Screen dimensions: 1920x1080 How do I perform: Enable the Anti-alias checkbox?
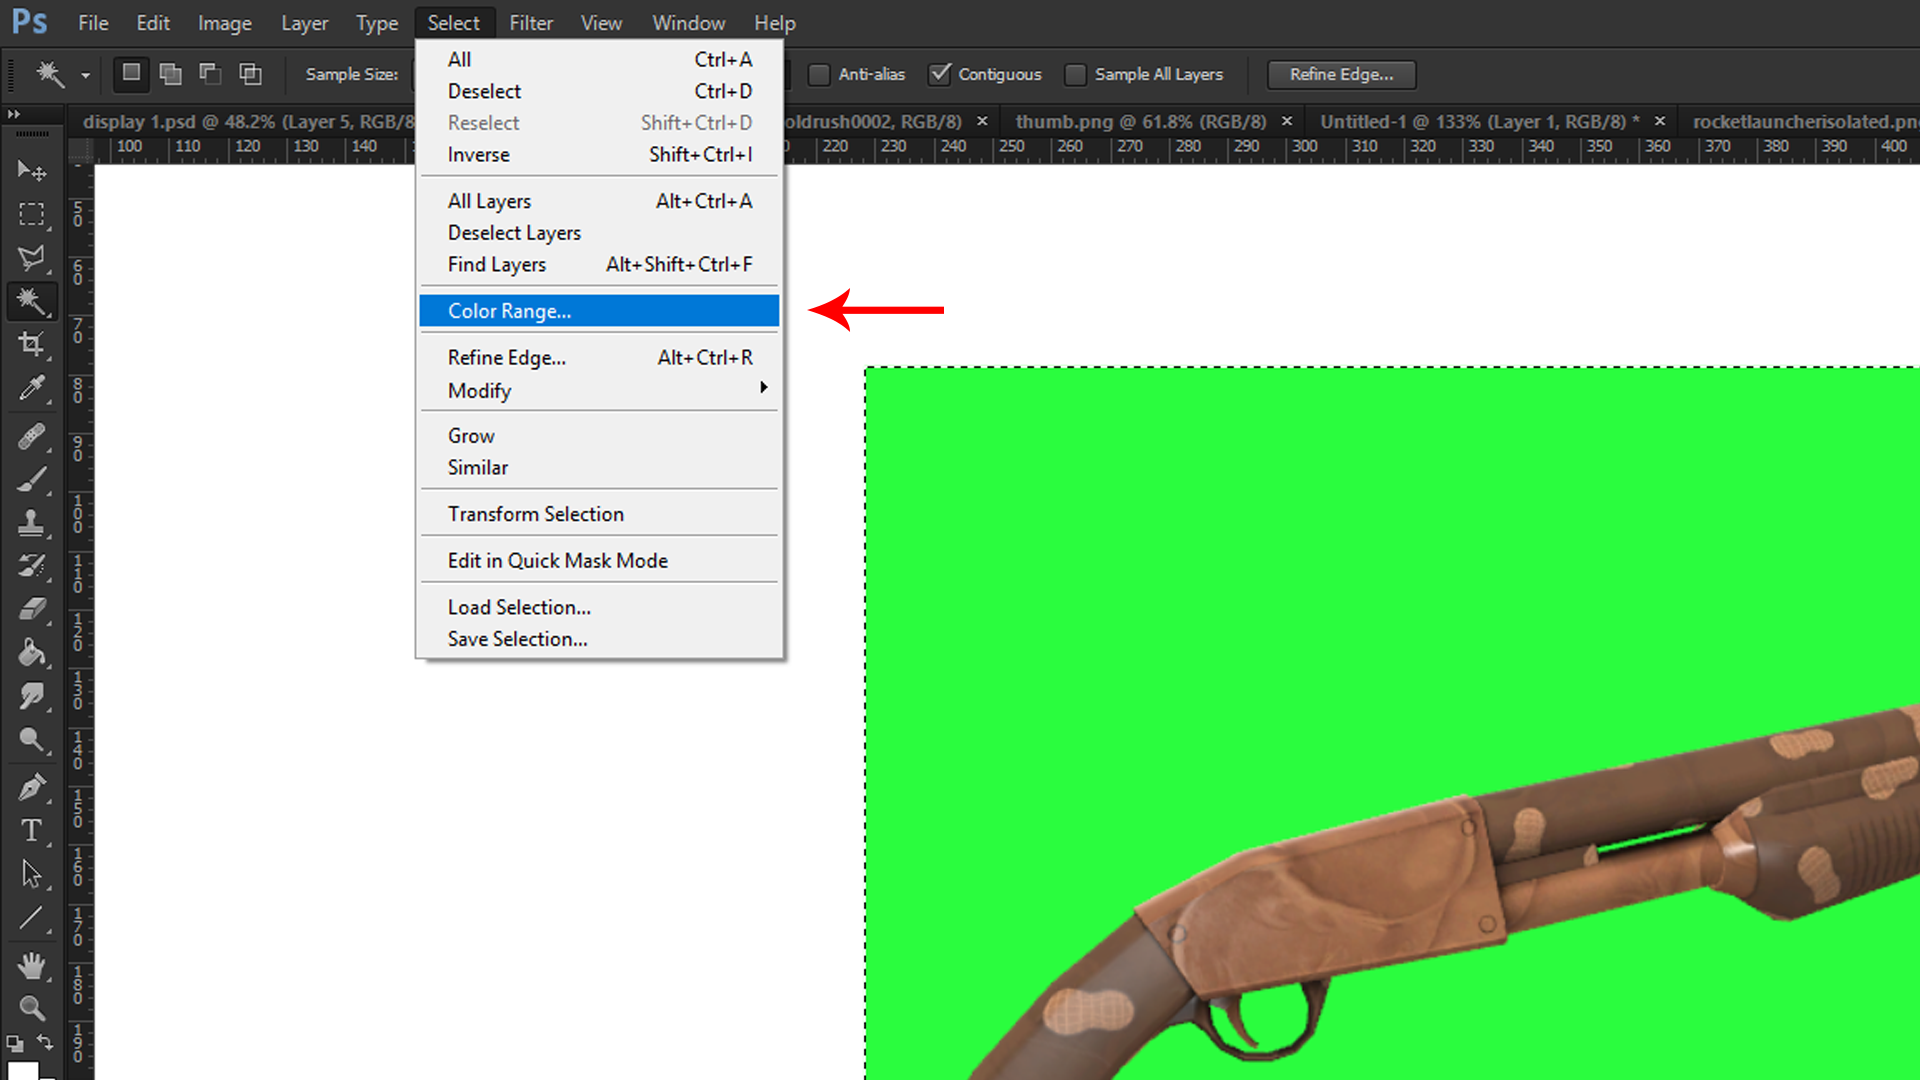coord(819,74)
